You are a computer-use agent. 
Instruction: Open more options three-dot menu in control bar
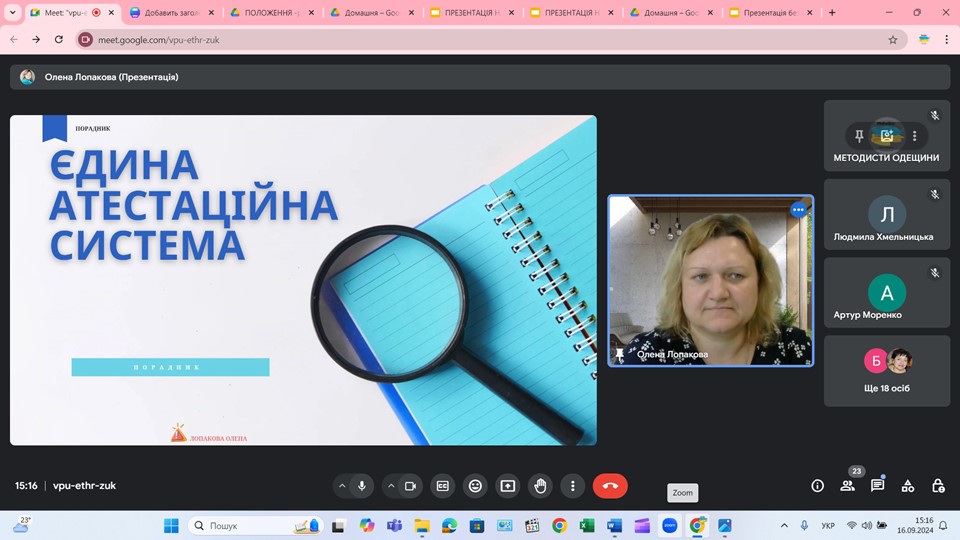tap(573, 486)
